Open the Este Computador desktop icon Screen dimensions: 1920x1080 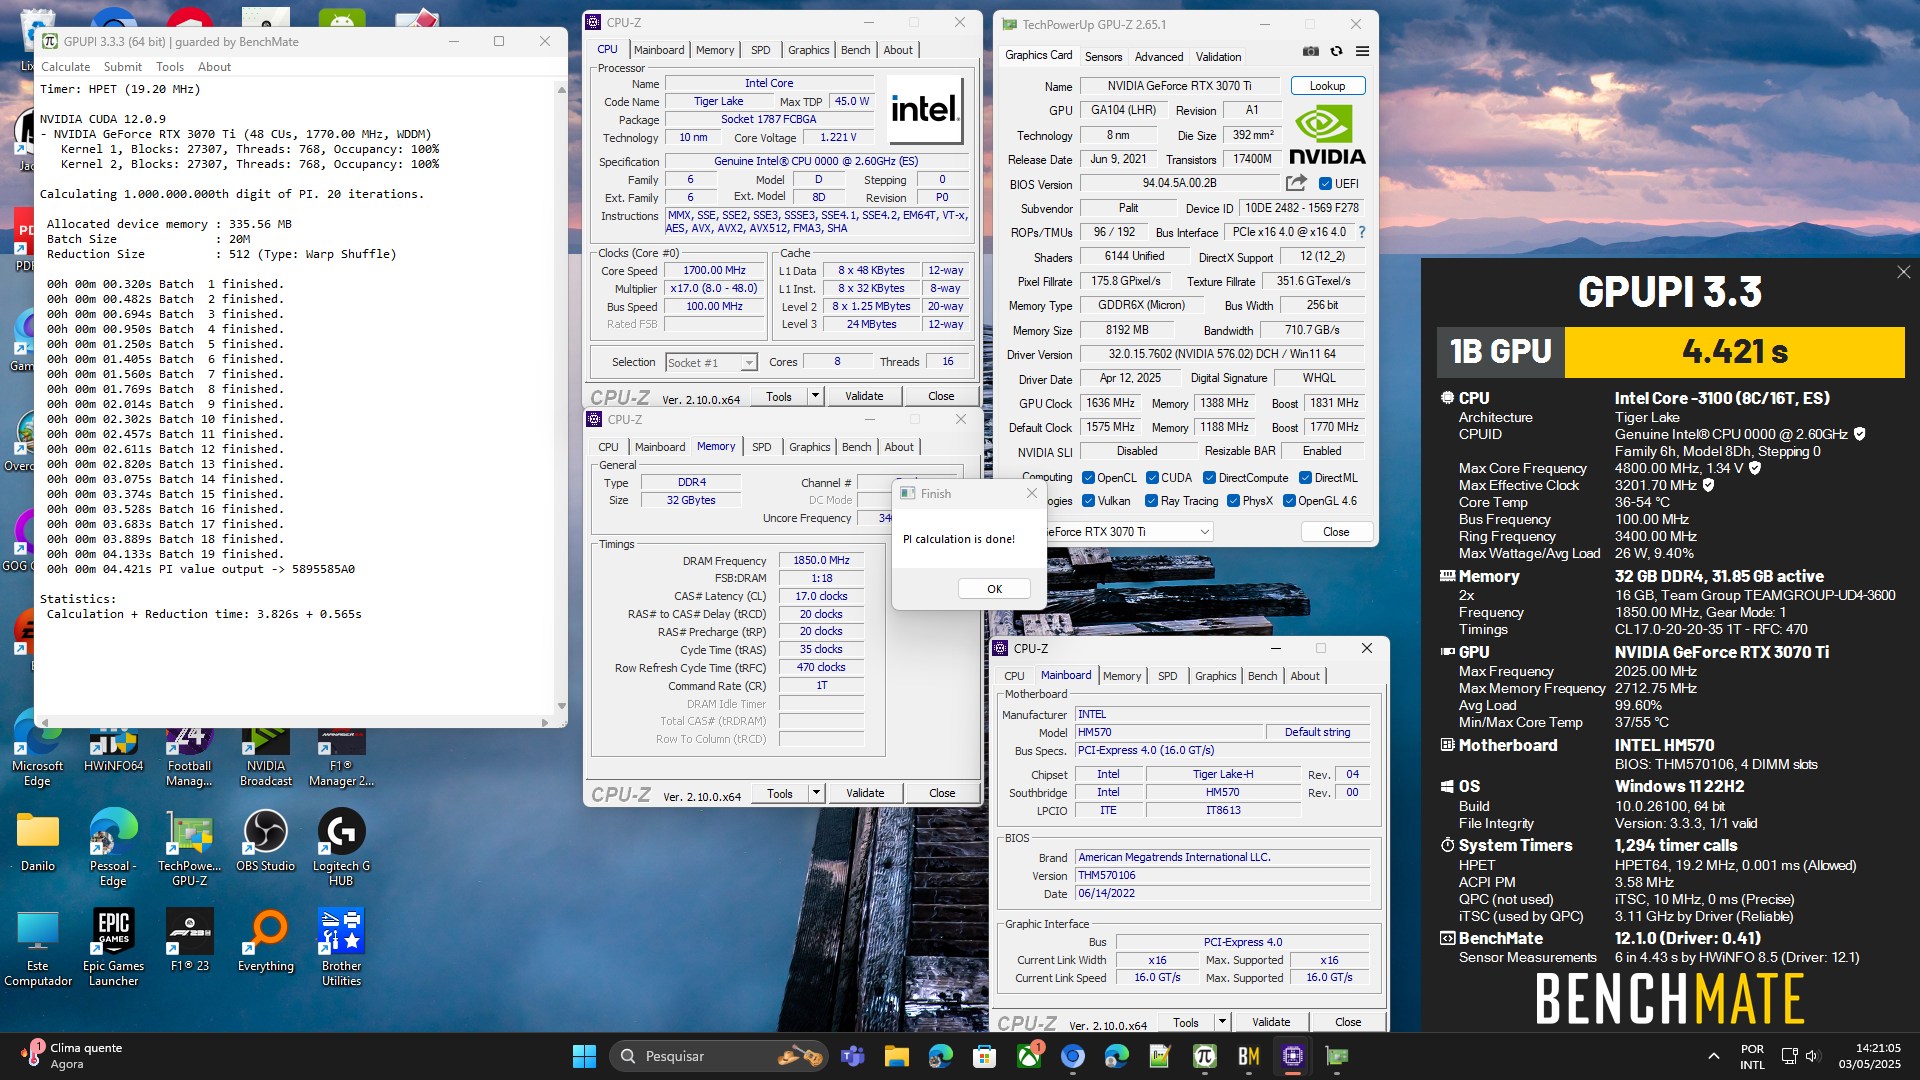tap(38, 947)
